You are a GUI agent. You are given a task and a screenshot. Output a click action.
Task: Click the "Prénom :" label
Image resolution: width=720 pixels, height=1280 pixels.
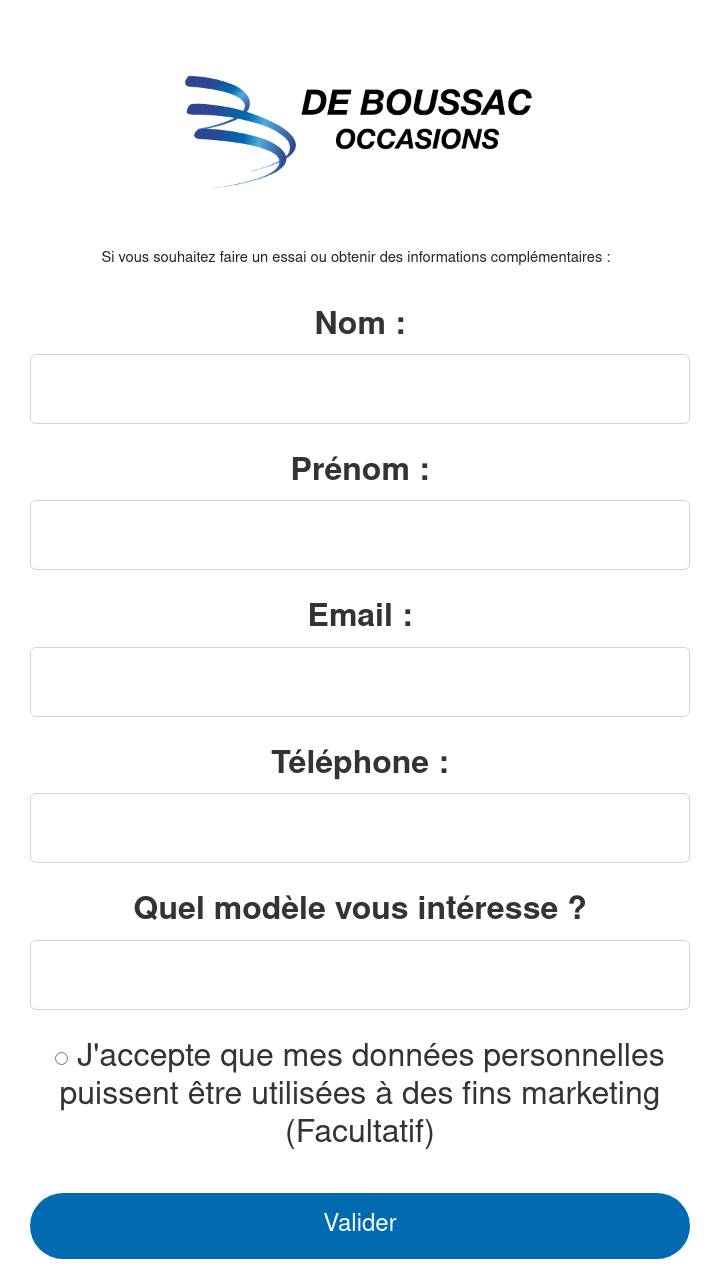point(360,469)
